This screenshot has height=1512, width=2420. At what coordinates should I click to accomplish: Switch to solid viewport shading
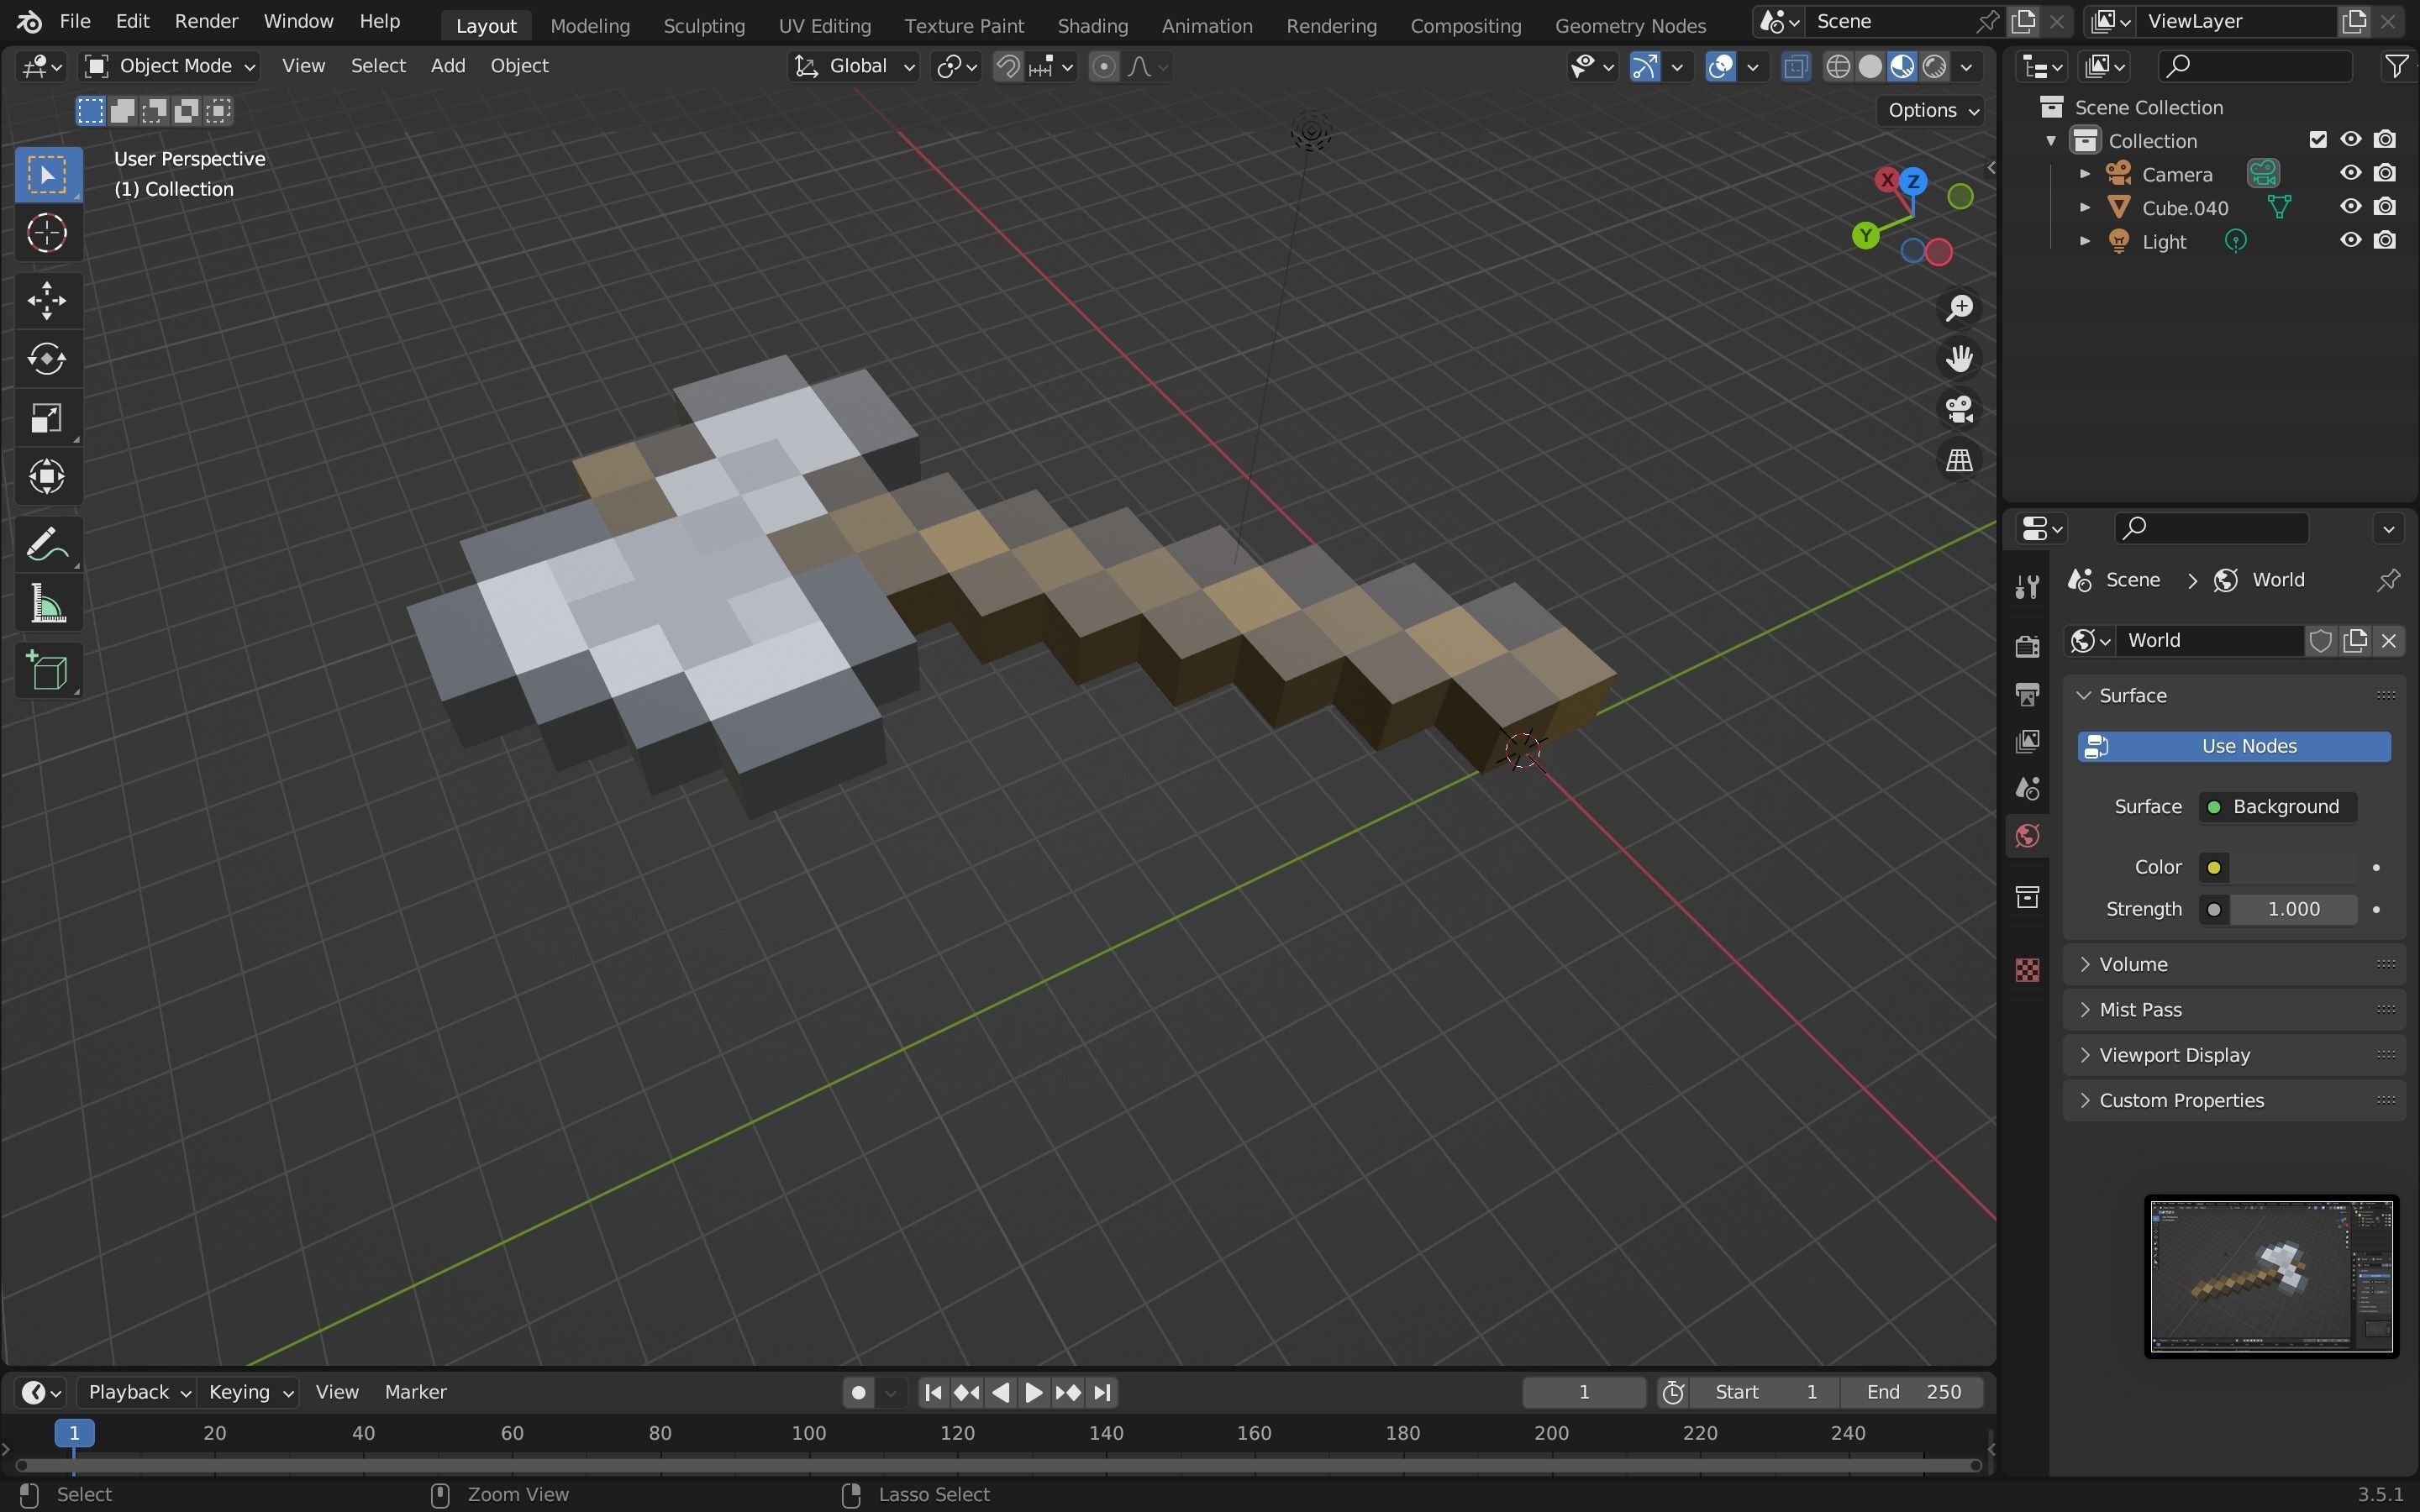[1870, 66]
